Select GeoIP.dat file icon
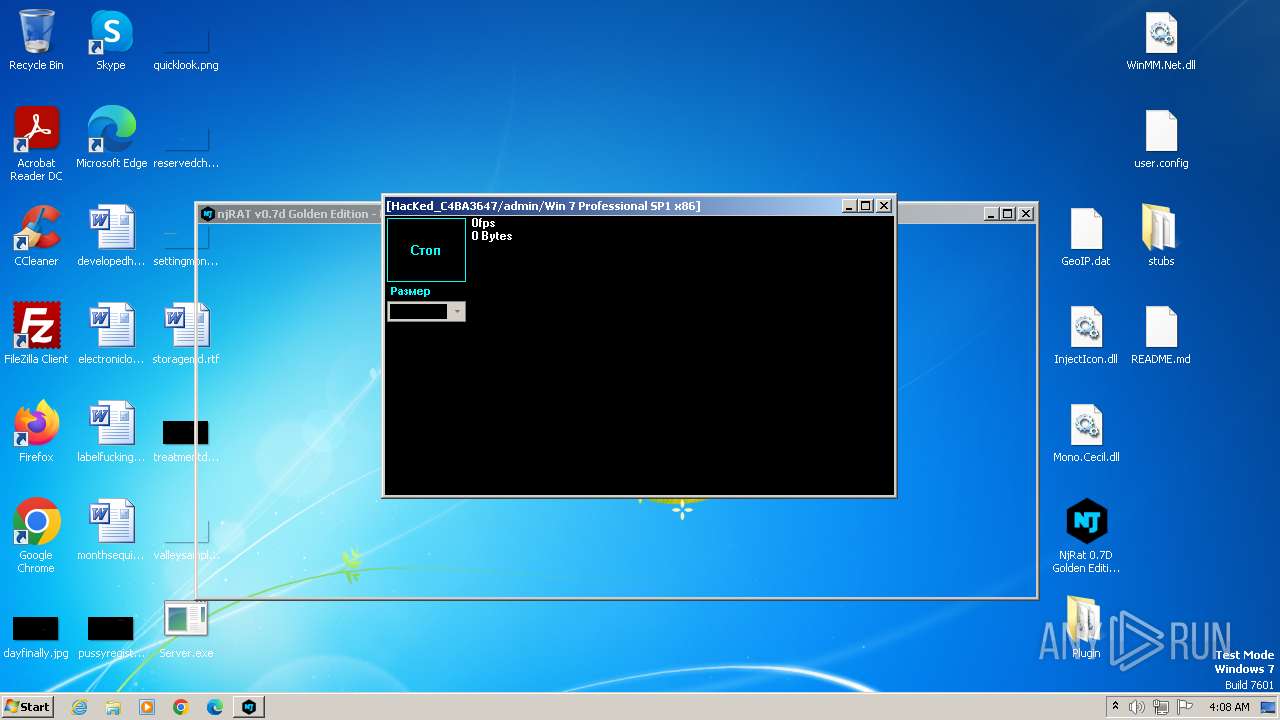The image size is (1280, 720). 1086,237
